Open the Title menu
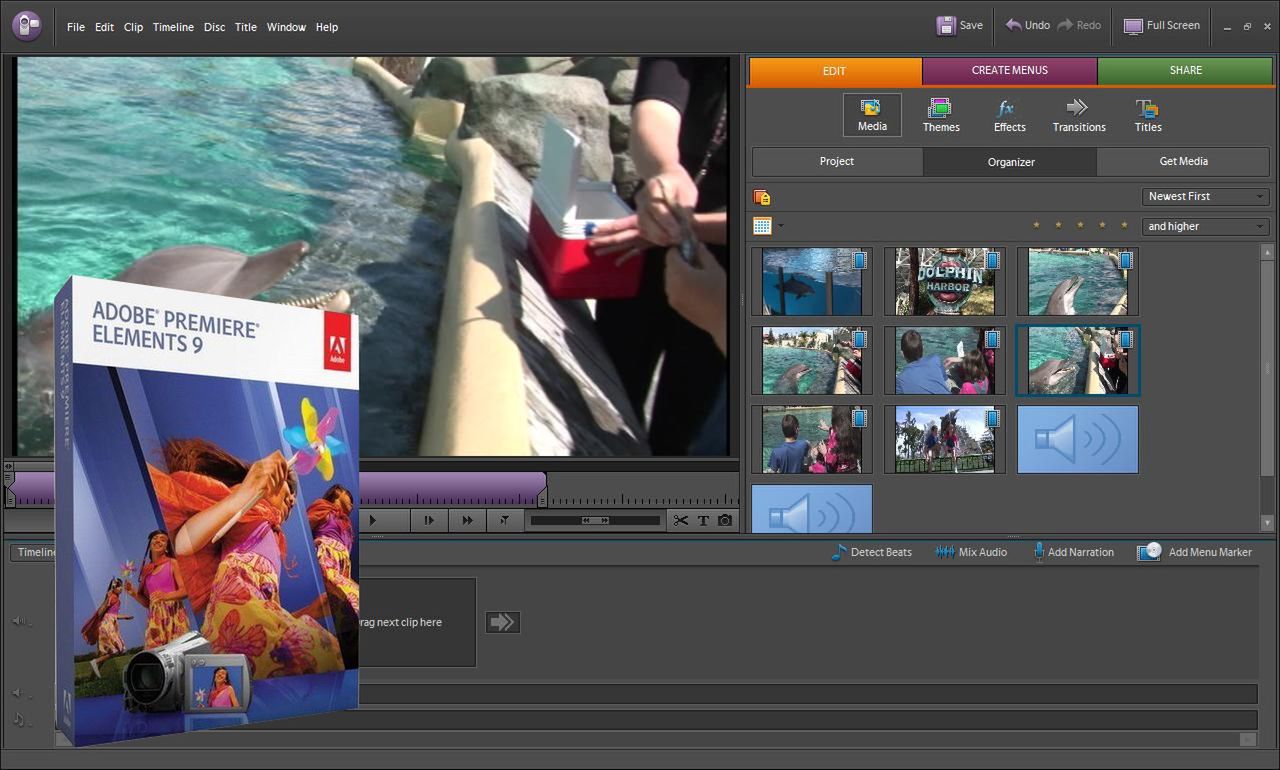 point(246,27)
